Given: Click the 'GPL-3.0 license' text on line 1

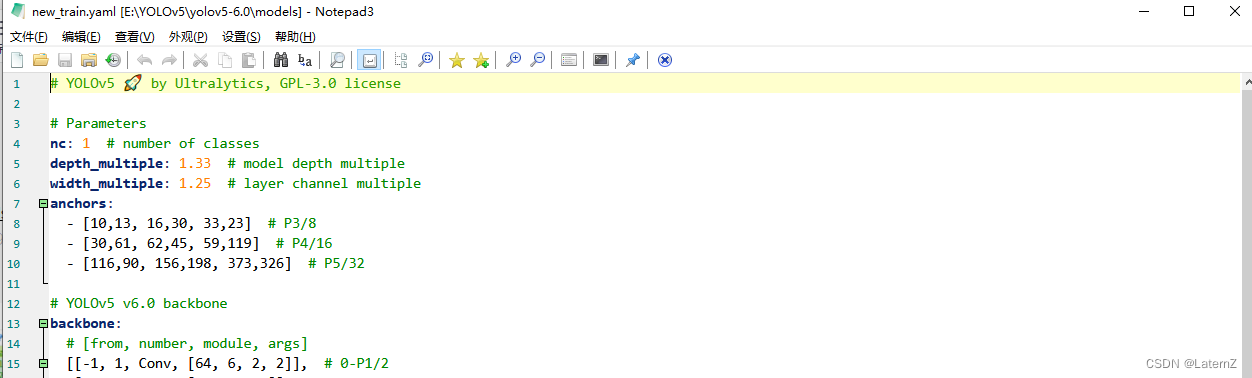Looking at the screenshot, I should 339,84.
